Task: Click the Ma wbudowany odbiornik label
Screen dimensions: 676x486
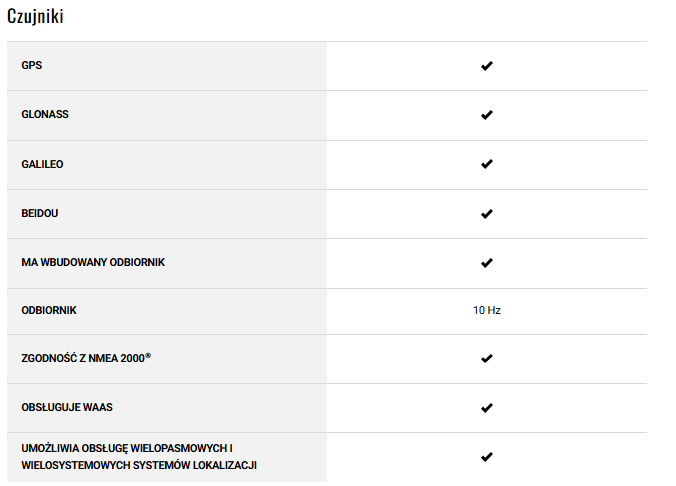Action: tap(93, 262)
